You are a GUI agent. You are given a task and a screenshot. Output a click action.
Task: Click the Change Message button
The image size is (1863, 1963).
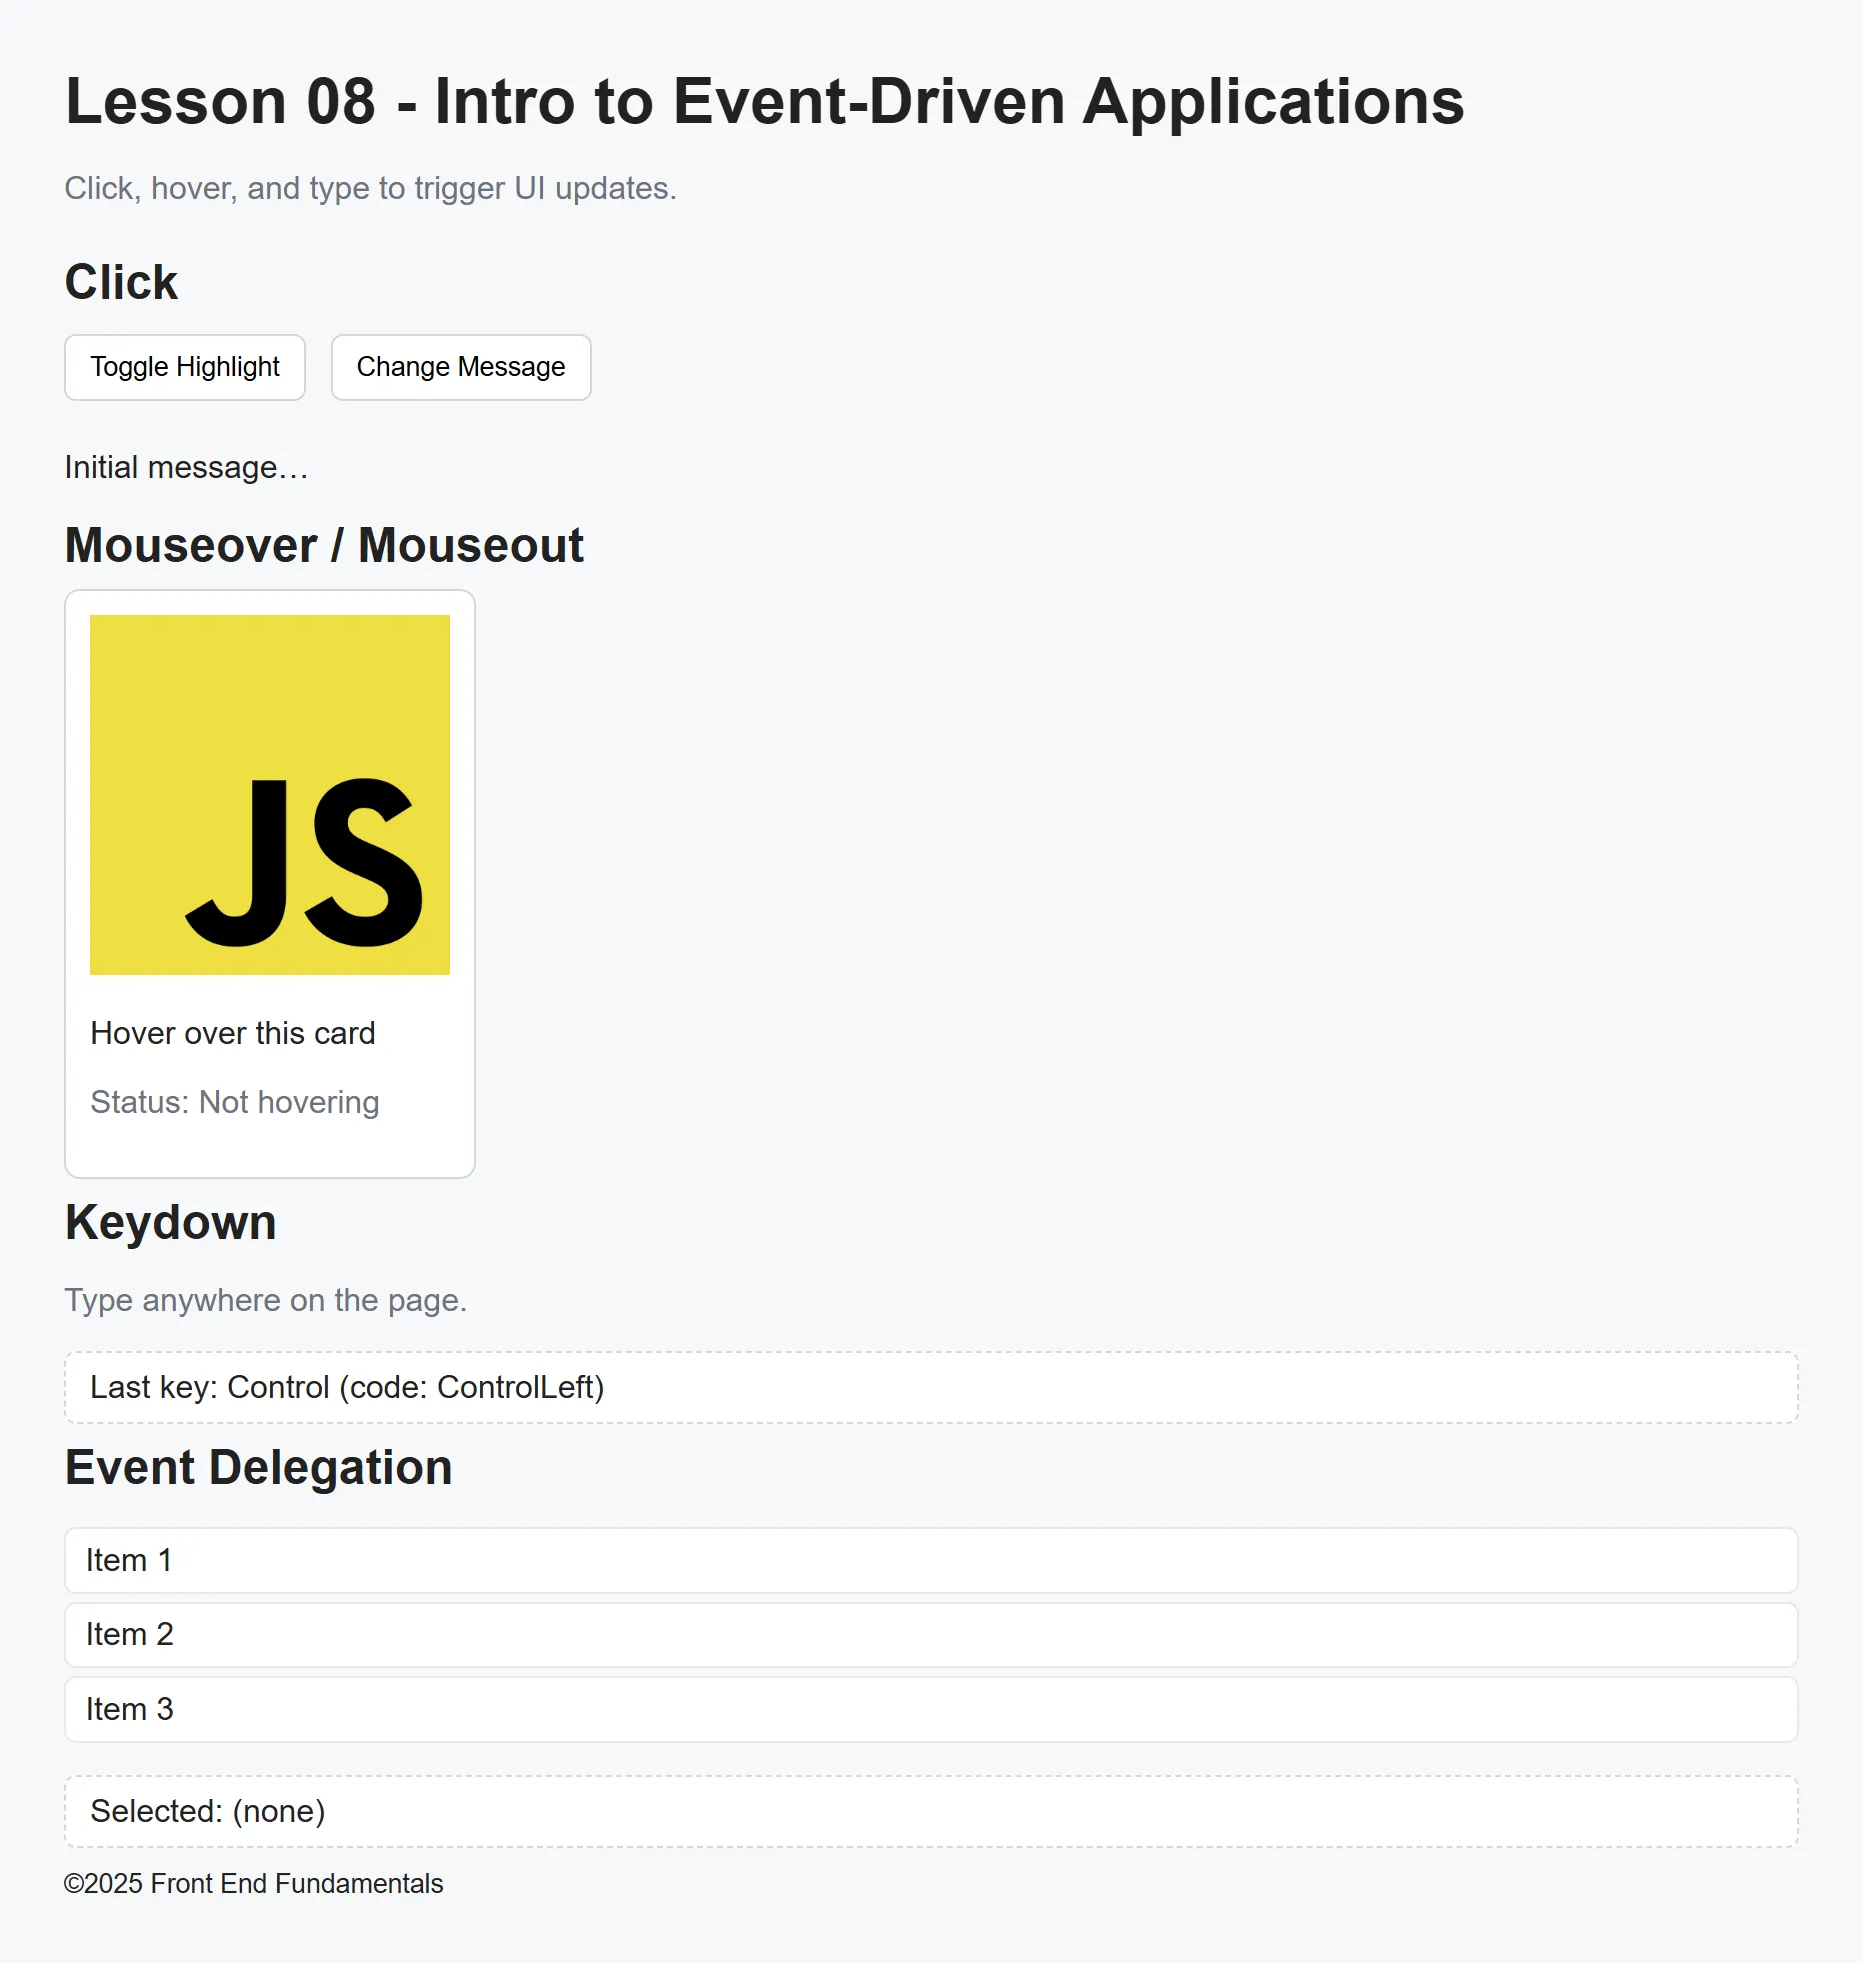(460, 367)
